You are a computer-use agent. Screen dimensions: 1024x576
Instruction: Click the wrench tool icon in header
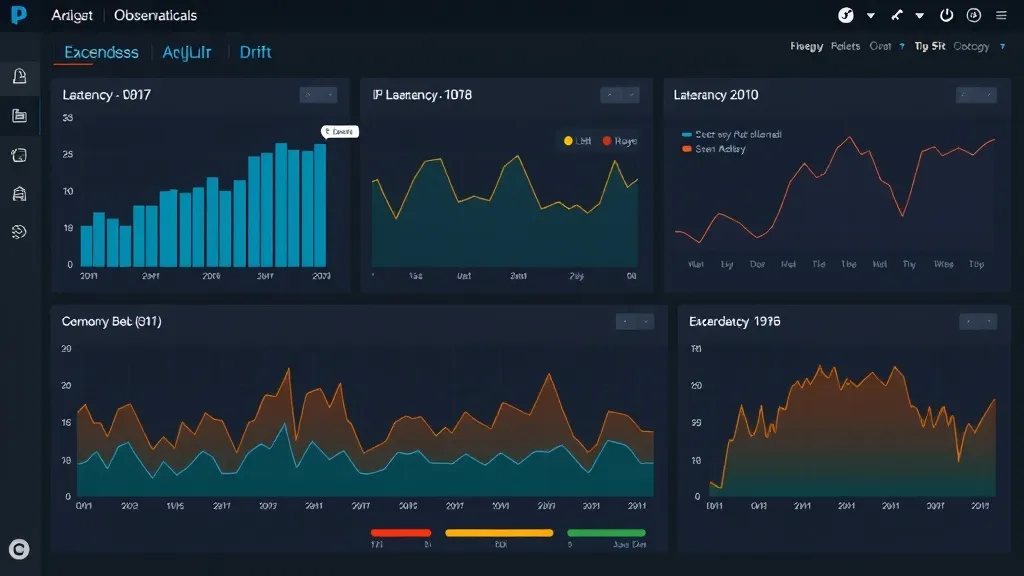pyautogui.click(x=897, y=15)
